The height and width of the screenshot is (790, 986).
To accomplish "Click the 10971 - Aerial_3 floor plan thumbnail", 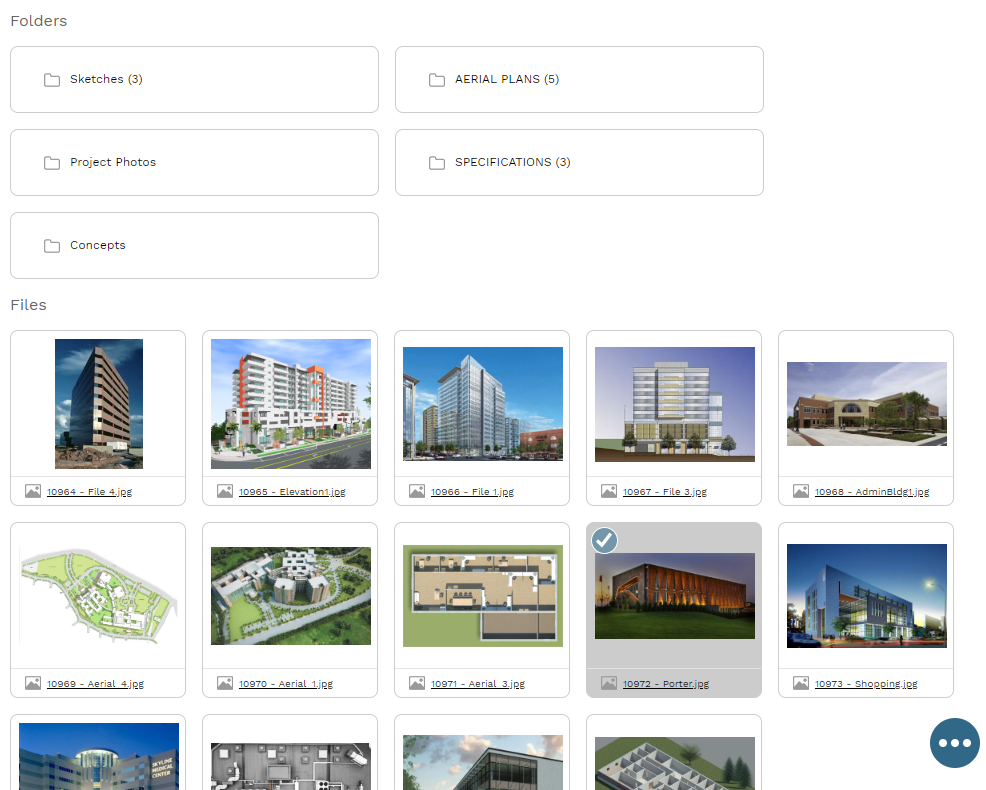I will pos(482,596).
